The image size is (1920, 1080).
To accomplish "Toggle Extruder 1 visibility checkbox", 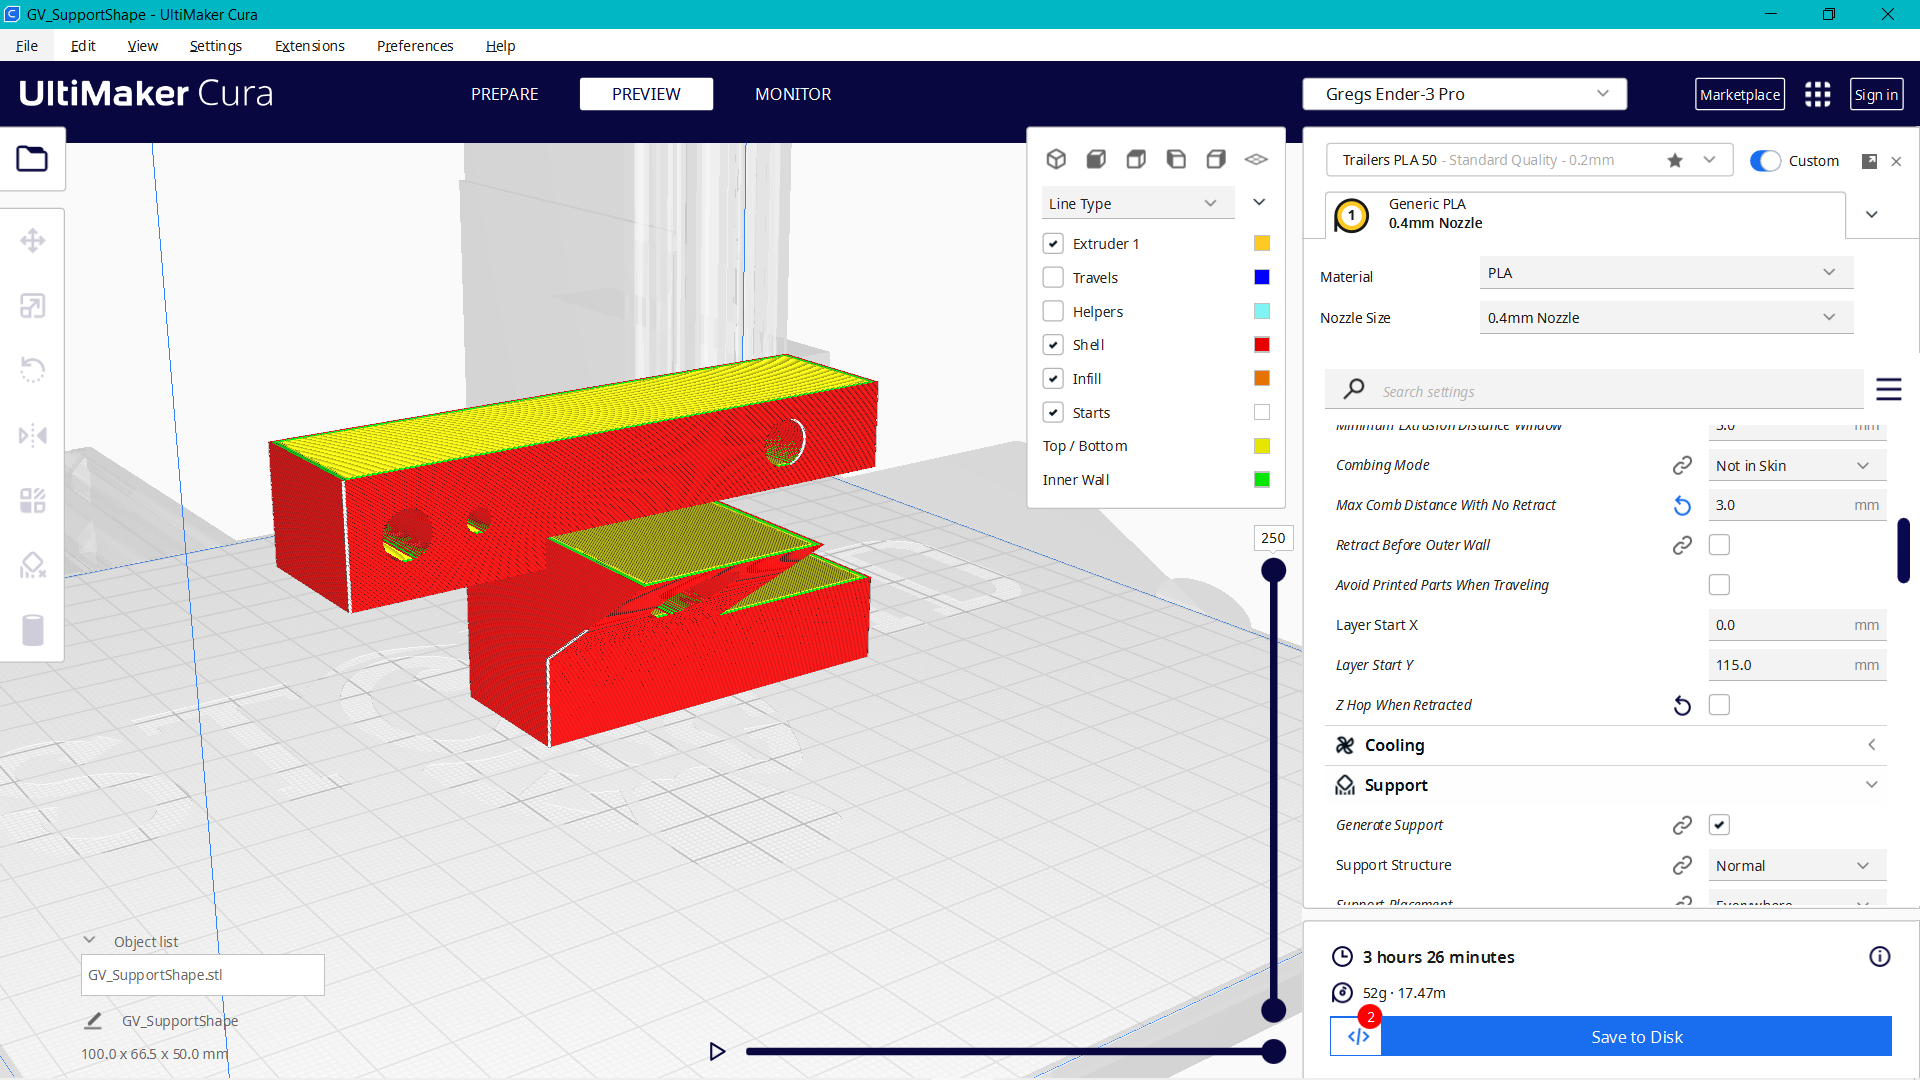I will click(x=1053, y=243).
